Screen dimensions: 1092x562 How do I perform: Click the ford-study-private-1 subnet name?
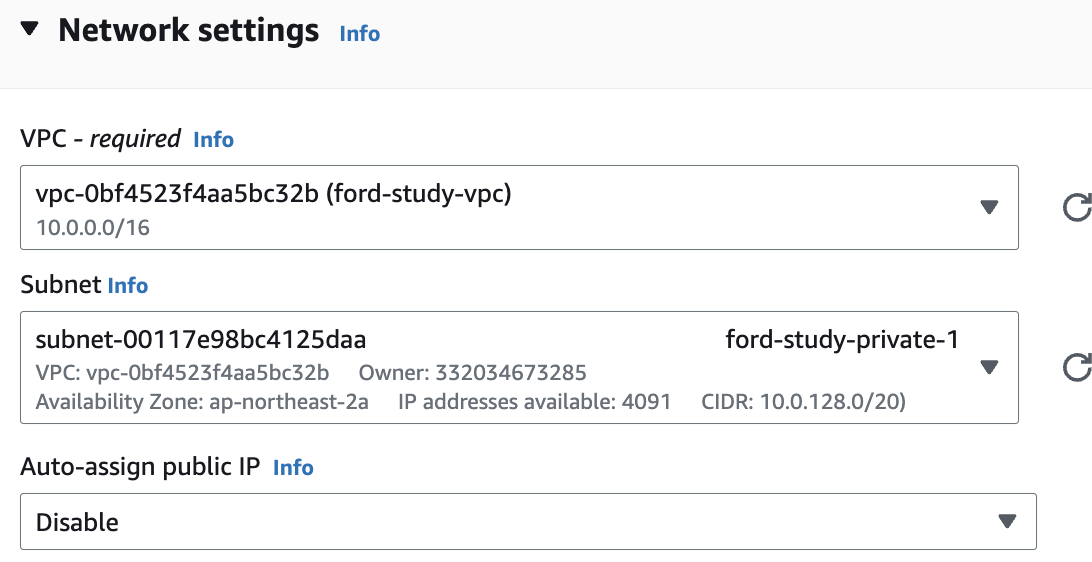tap(842, 340)
